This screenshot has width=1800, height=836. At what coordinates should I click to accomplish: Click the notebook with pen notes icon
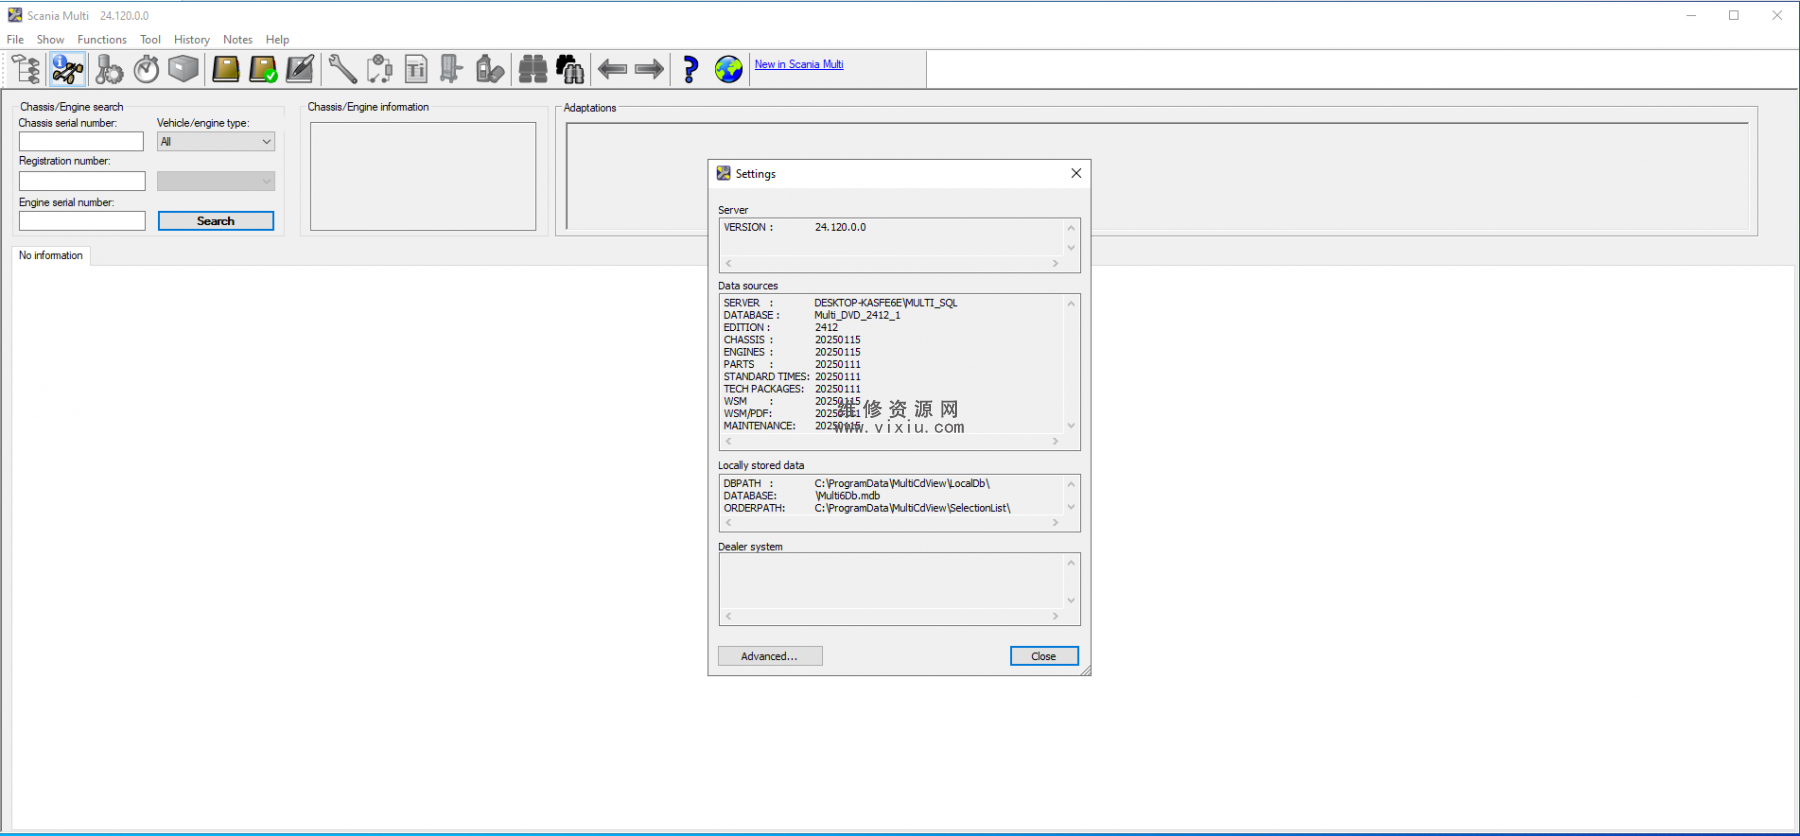[300, 69]
